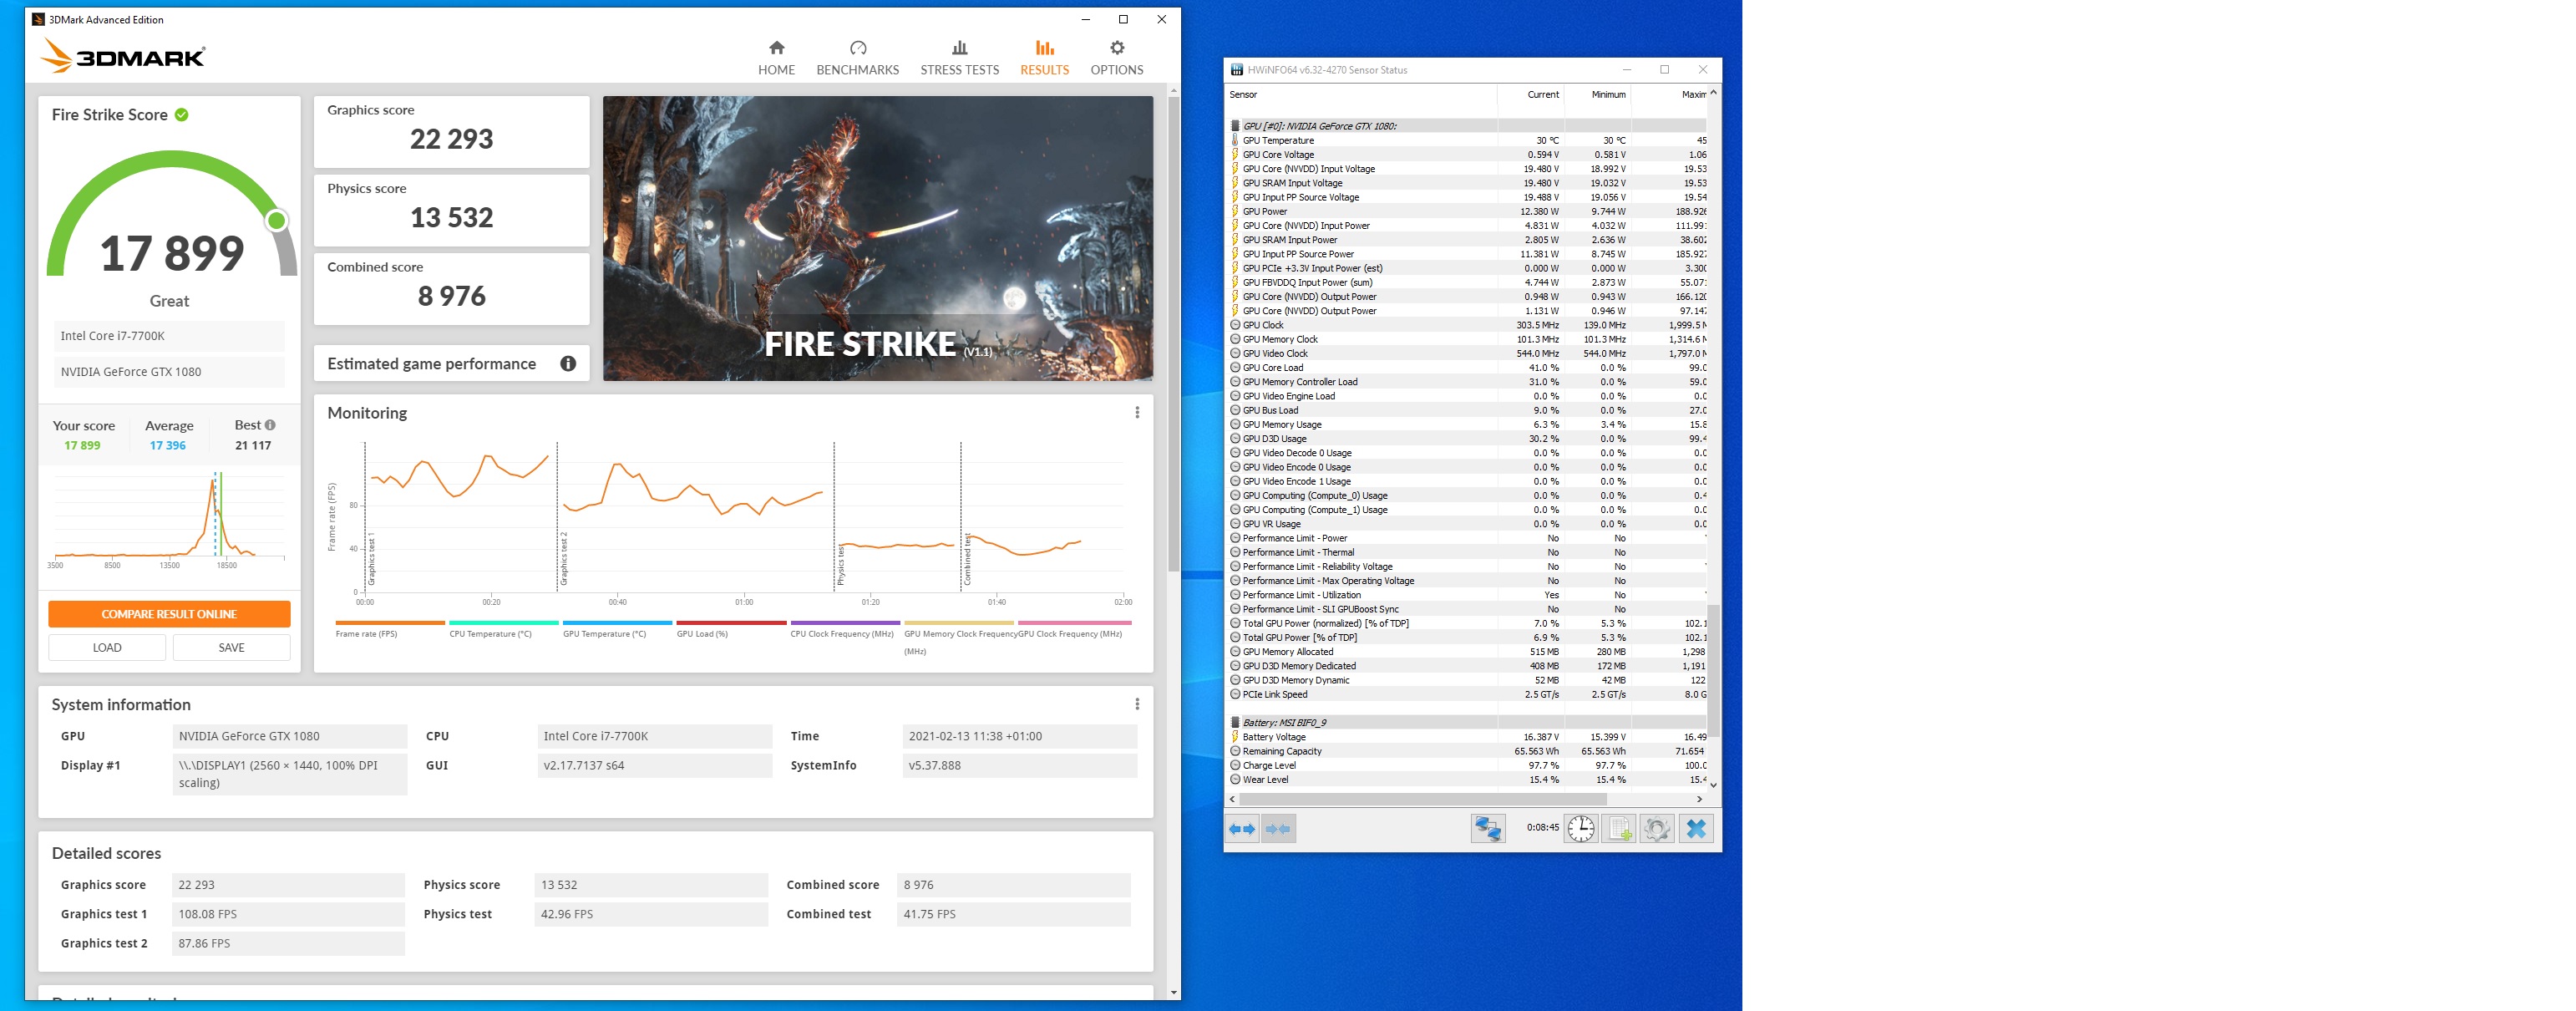The height and width of the screenshot is (1011, 2576).
Task: Click the score distribution chart
Action: click(169, 520)
